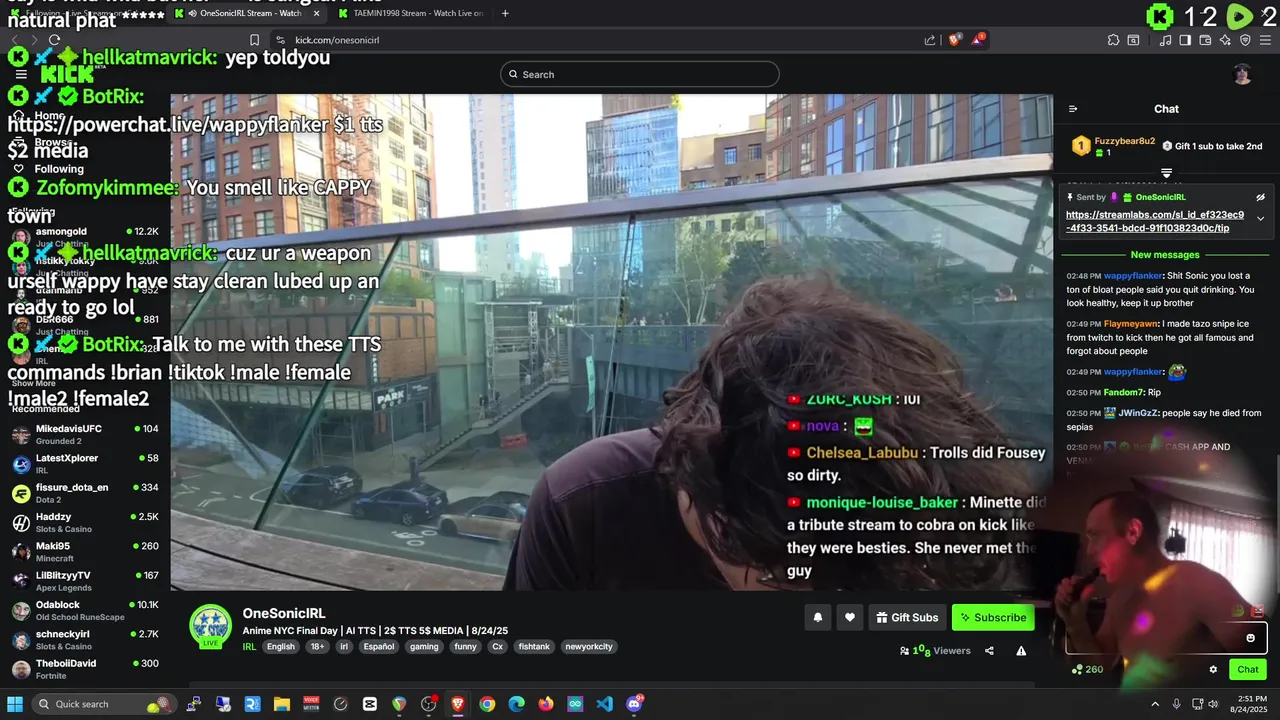1280x720 pixels.
Task: Open Visual Studio Code from taskbar
Action: 605,704
